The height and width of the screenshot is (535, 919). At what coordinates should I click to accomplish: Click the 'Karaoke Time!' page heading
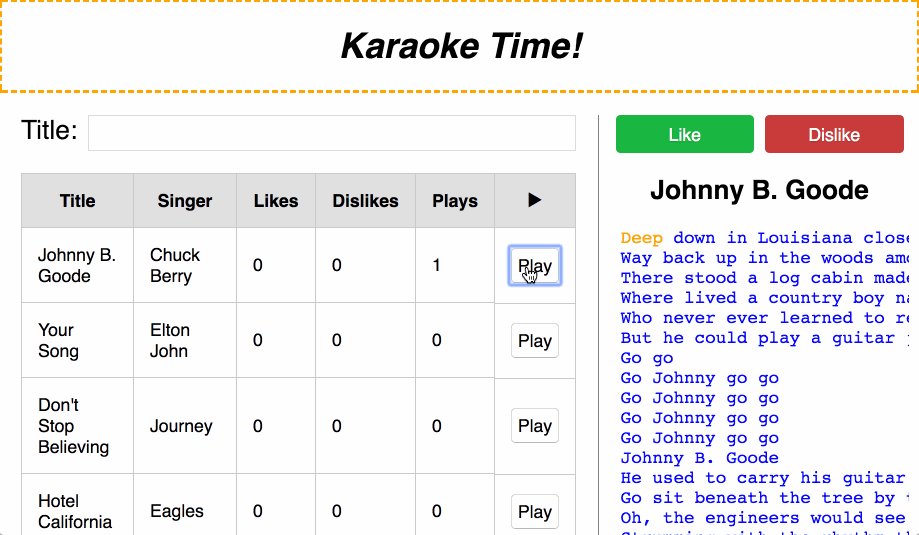pyautogui.click(x=462, y=46)
